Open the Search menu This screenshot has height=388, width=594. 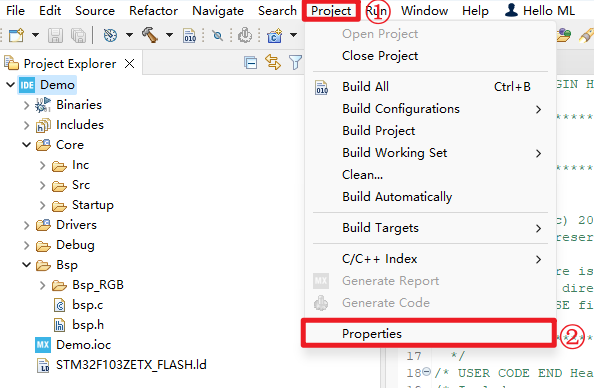(x=277, y=11)
